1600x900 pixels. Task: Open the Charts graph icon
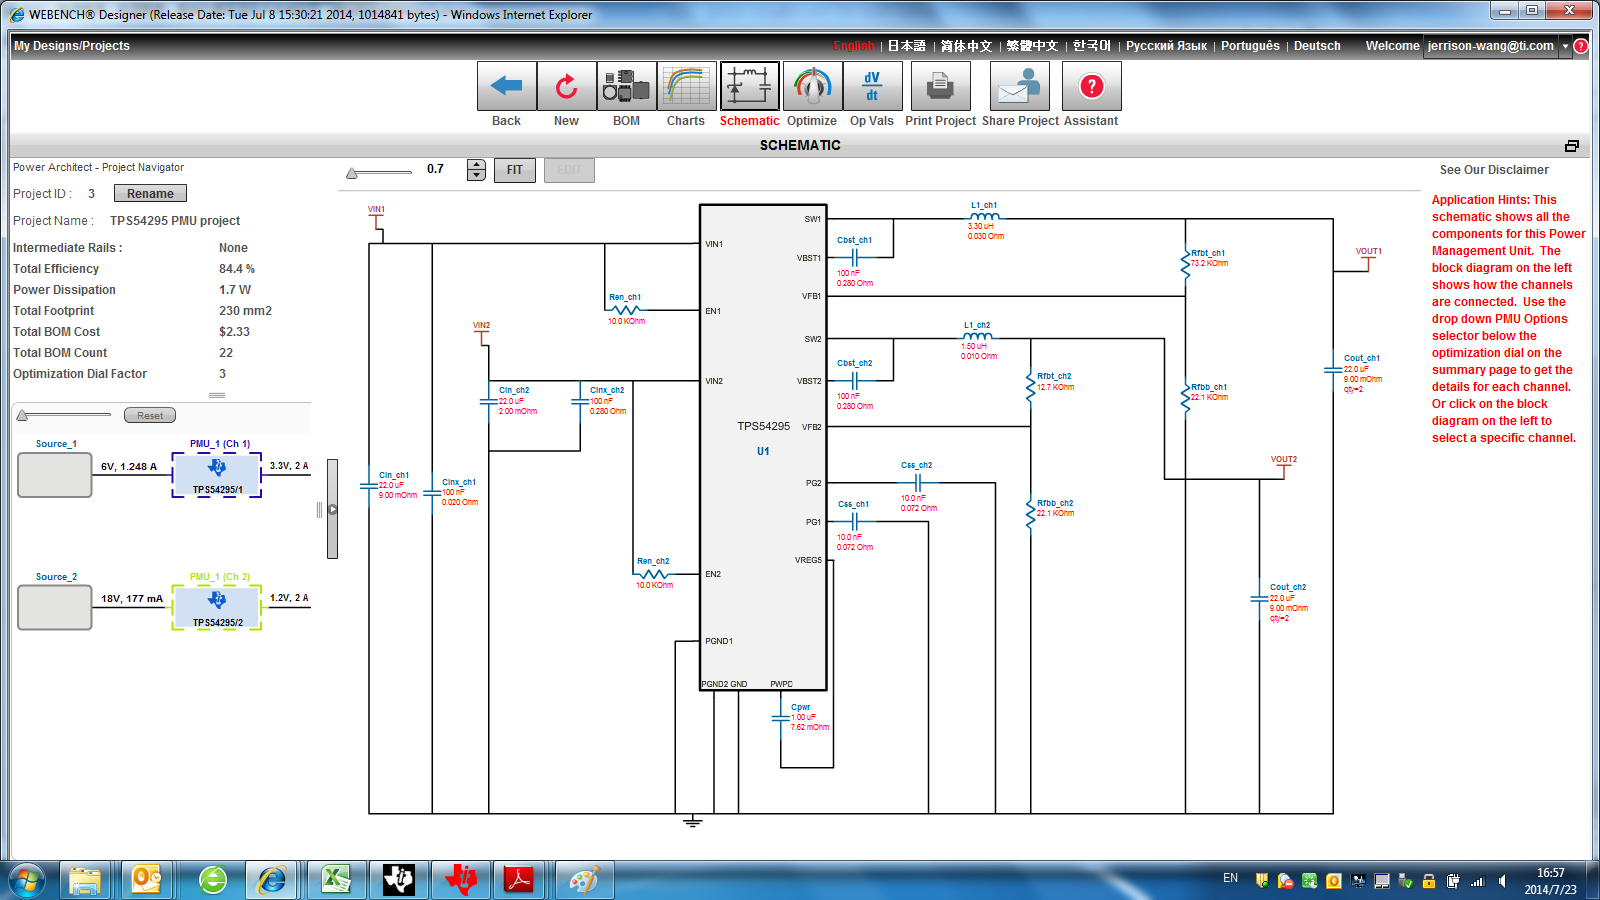[687, 86]
